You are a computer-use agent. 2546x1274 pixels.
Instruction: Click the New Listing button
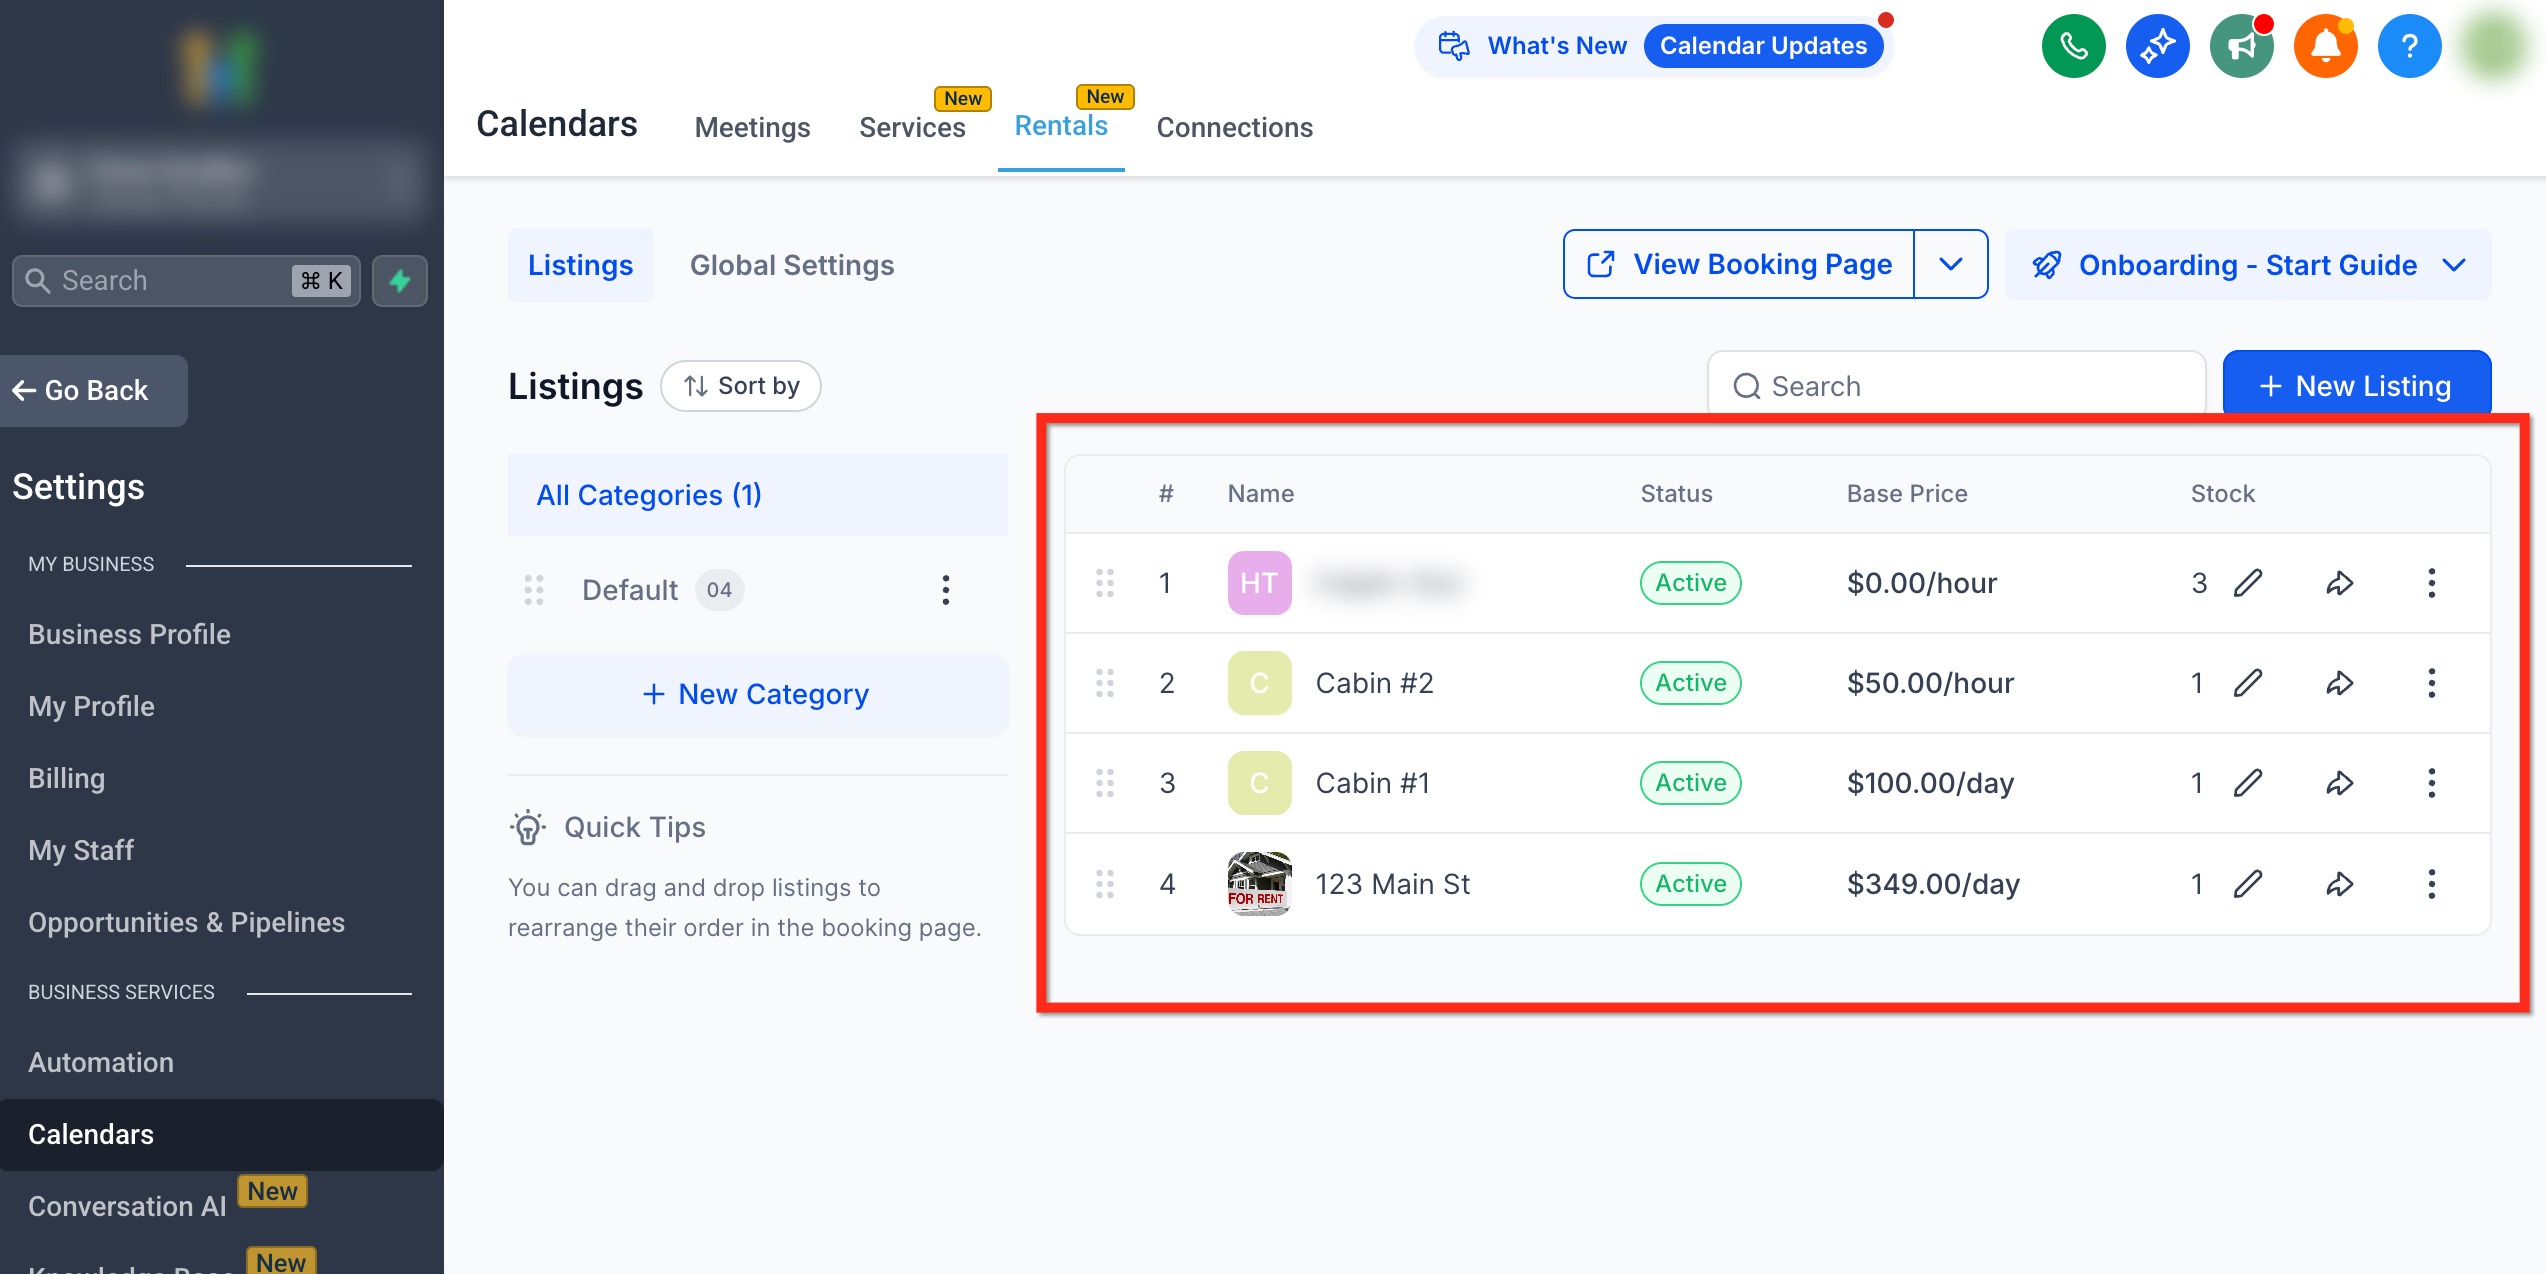pyautogui.click(x=2356, y=386)
